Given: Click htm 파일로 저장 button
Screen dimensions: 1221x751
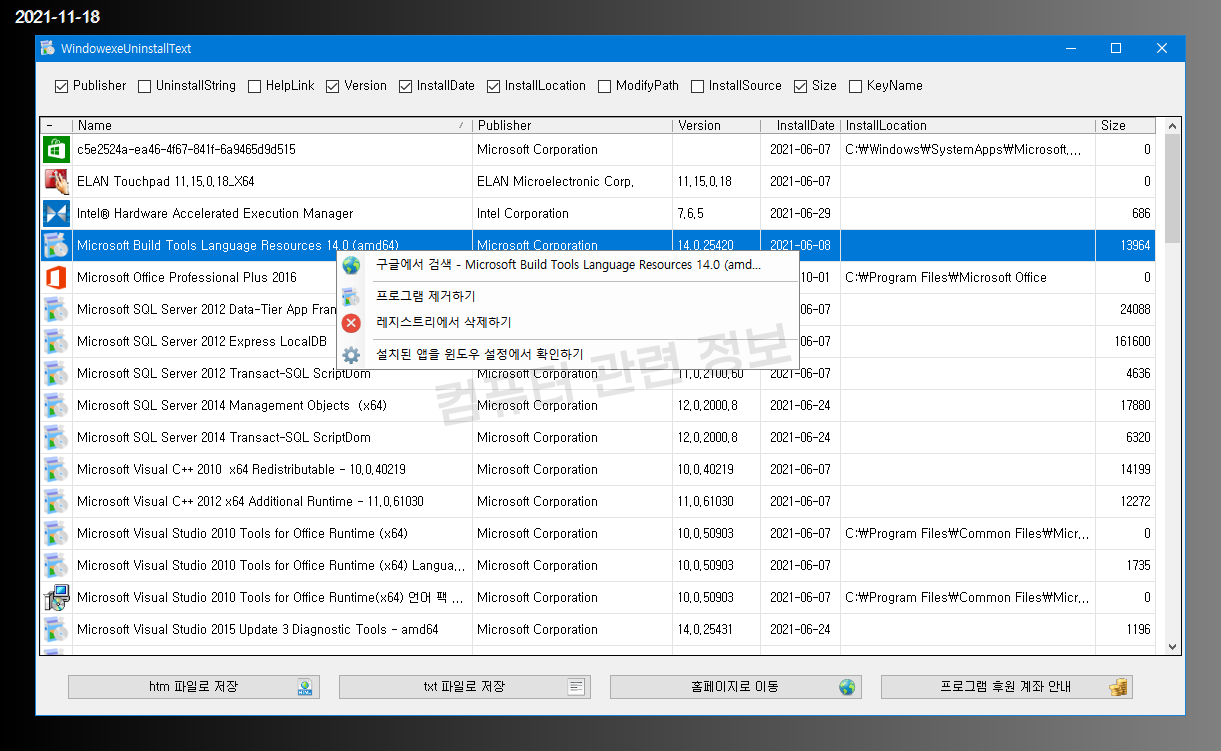Looking at the screenshot, I should pyautogui.click(x=194, y=687).
